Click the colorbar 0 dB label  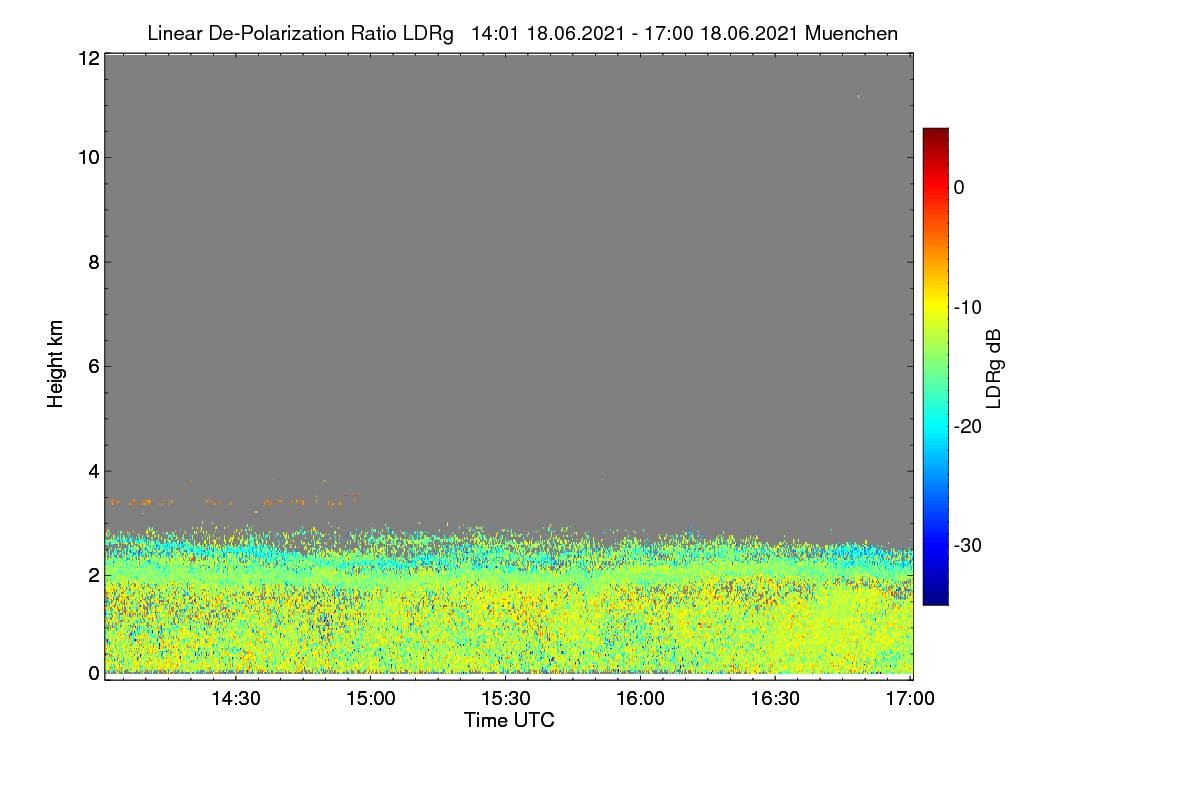point(959,187)
